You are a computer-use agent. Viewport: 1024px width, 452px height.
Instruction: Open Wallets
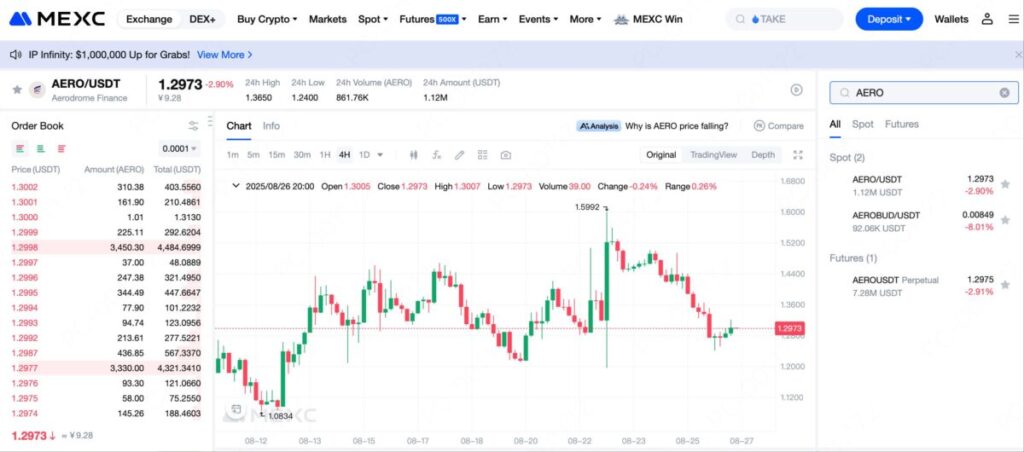952,19
